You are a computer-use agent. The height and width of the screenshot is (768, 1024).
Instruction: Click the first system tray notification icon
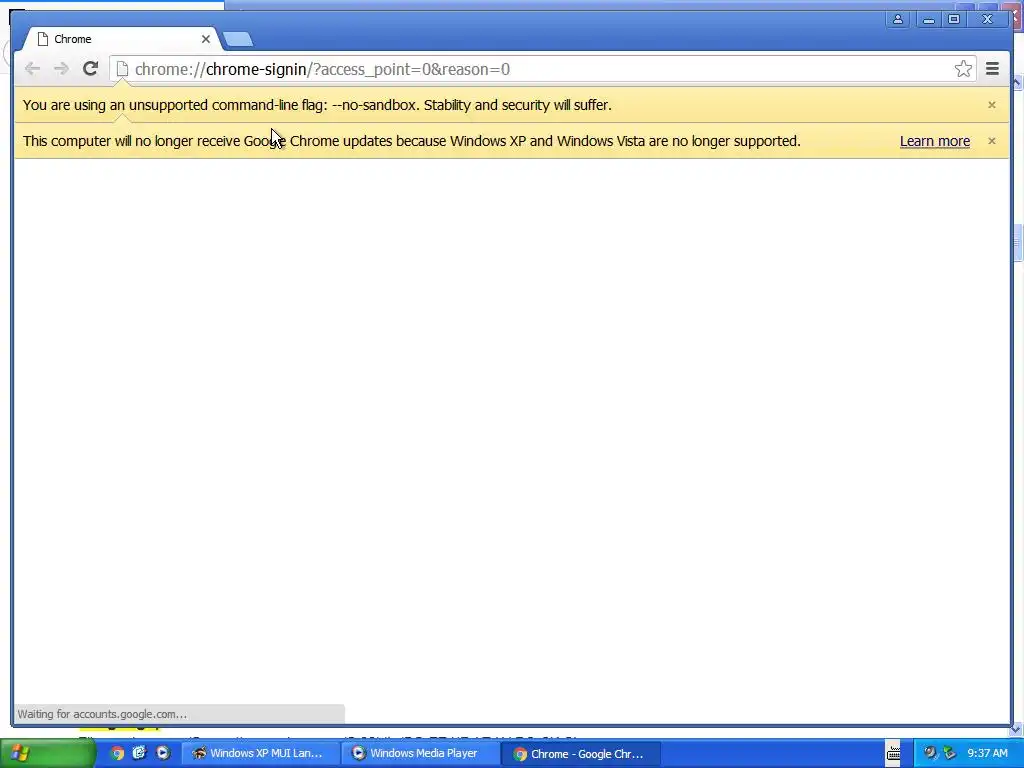[930, 753]
